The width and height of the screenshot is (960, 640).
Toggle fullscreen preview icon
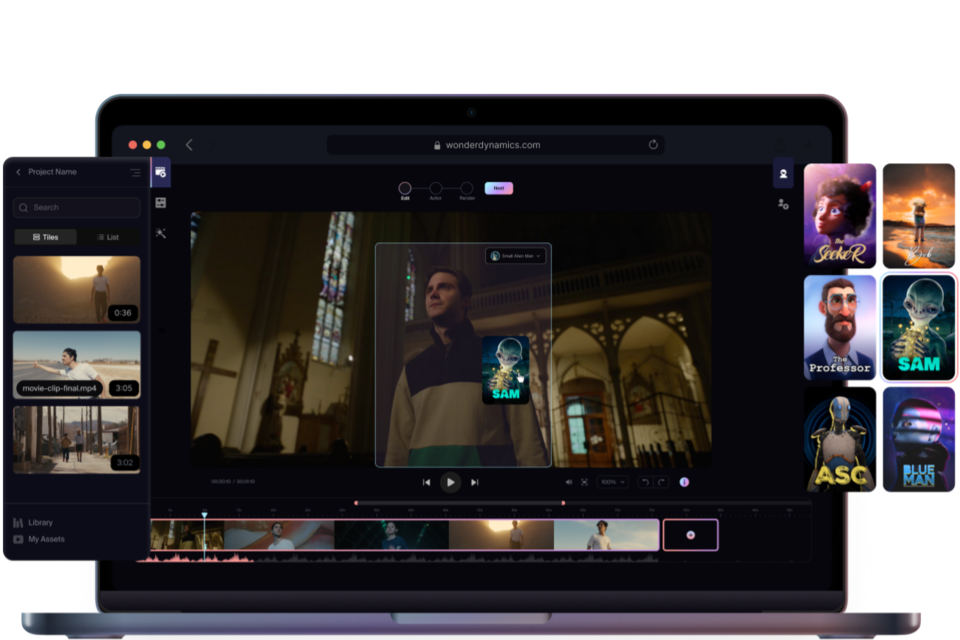click(x=585, y=482)
